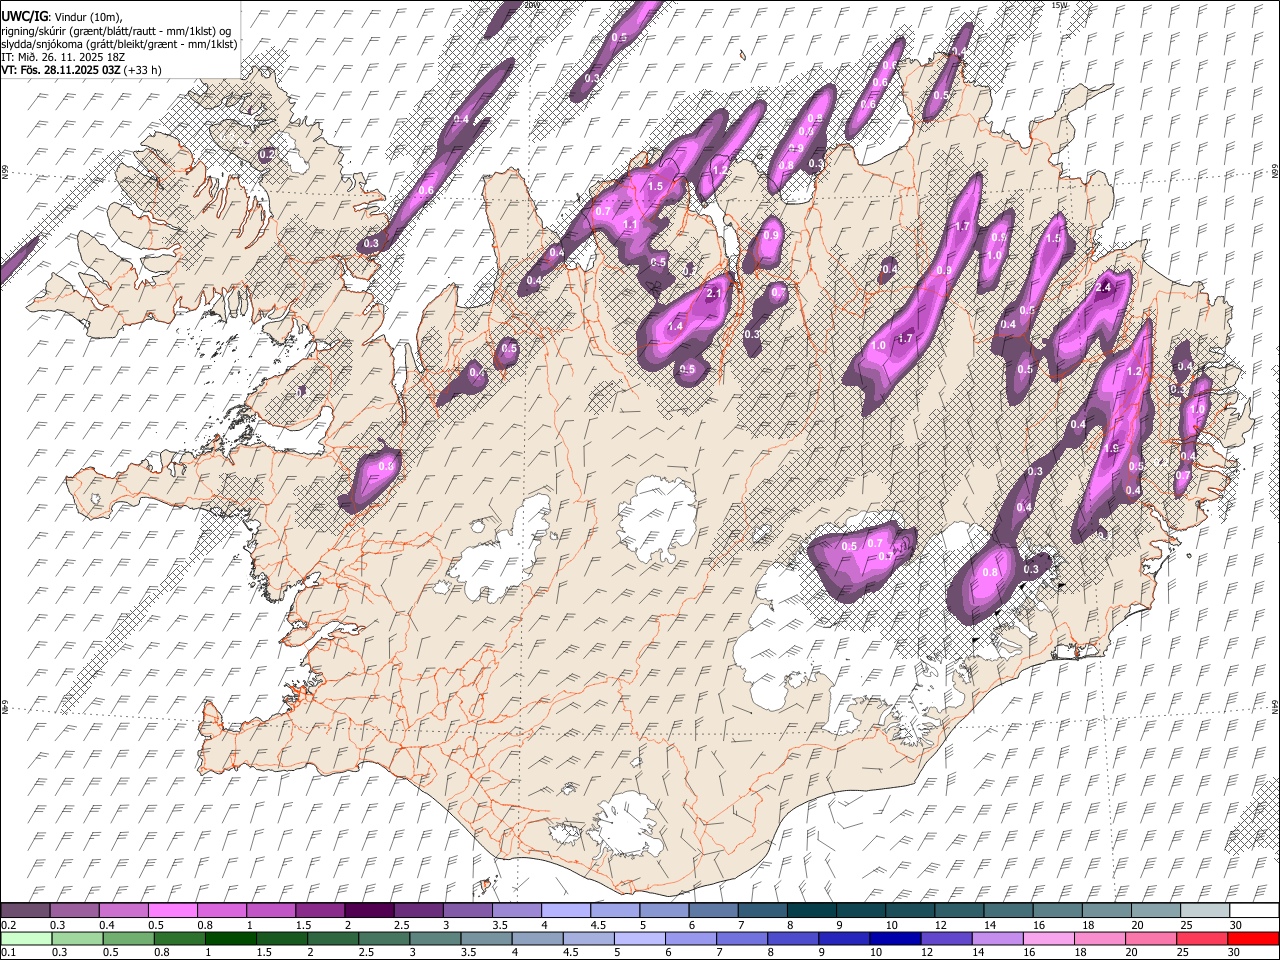Select the palest green 0.1–0.3 lower swatch
The height and width of the screenshot is (960, 1280).
click(x=24, y=938)
